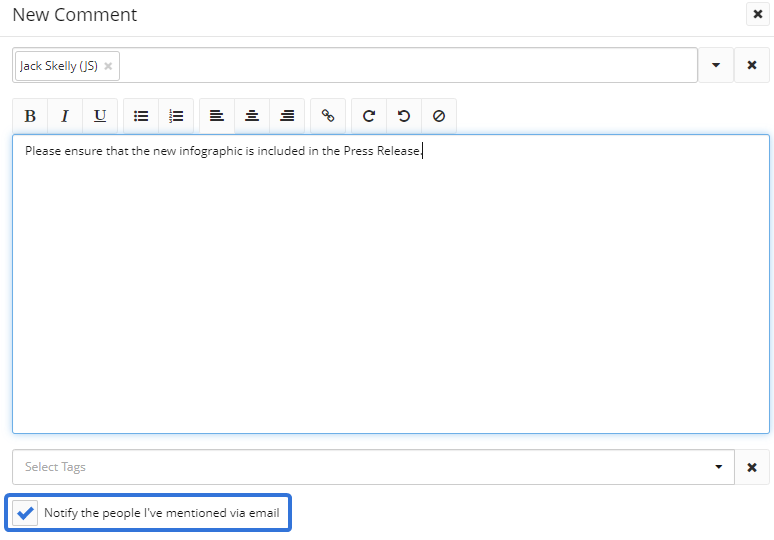Insert a hyperlink
Viewport: 774px width, 540px height.
[328, 116]
